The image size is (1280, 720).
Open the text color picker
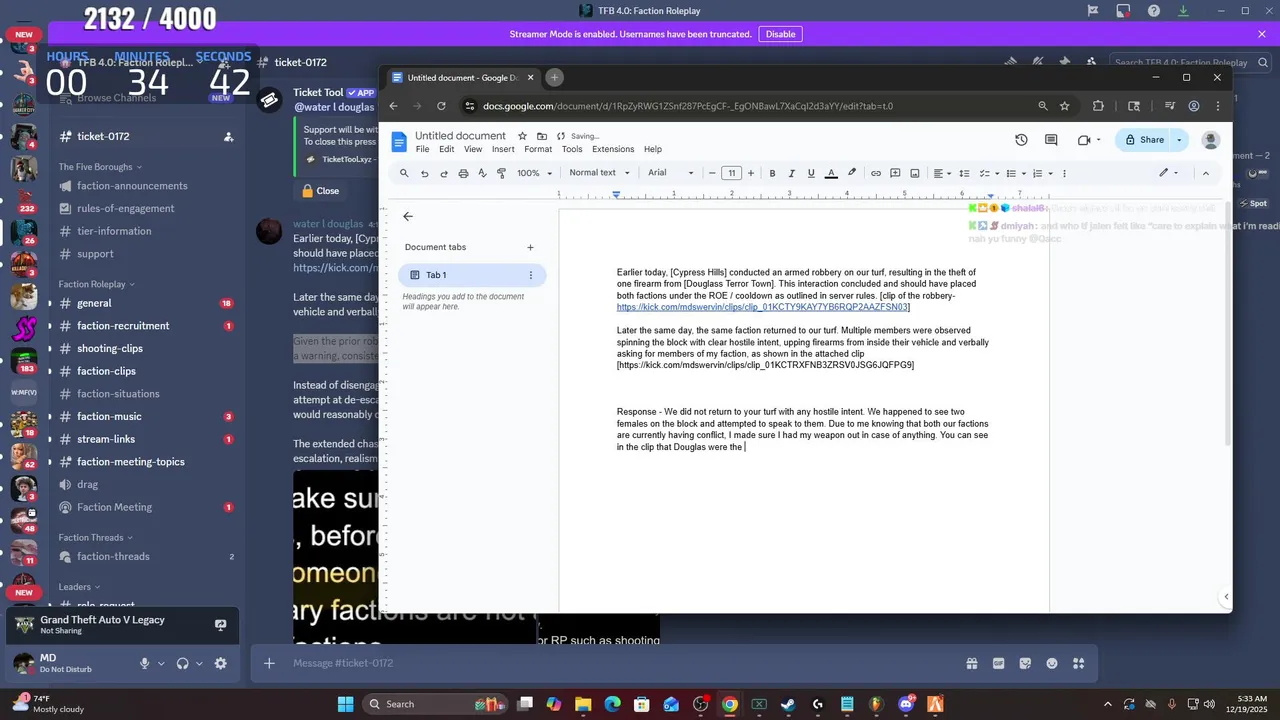(x=831, y=173)
